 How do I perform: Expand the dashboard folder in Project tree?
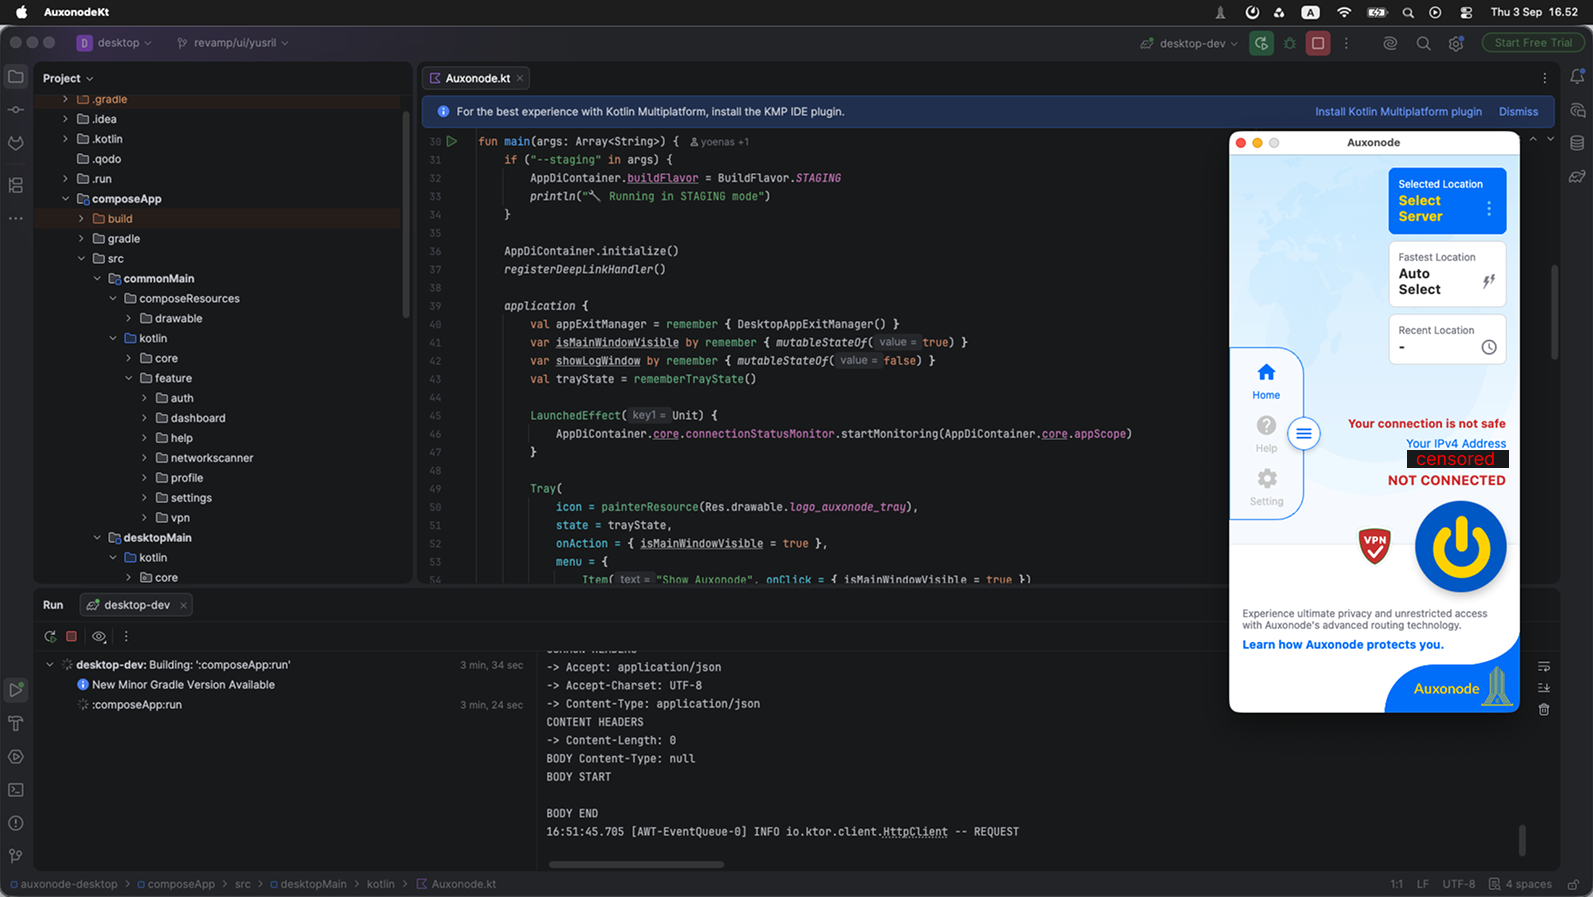(x=145, y=418)
